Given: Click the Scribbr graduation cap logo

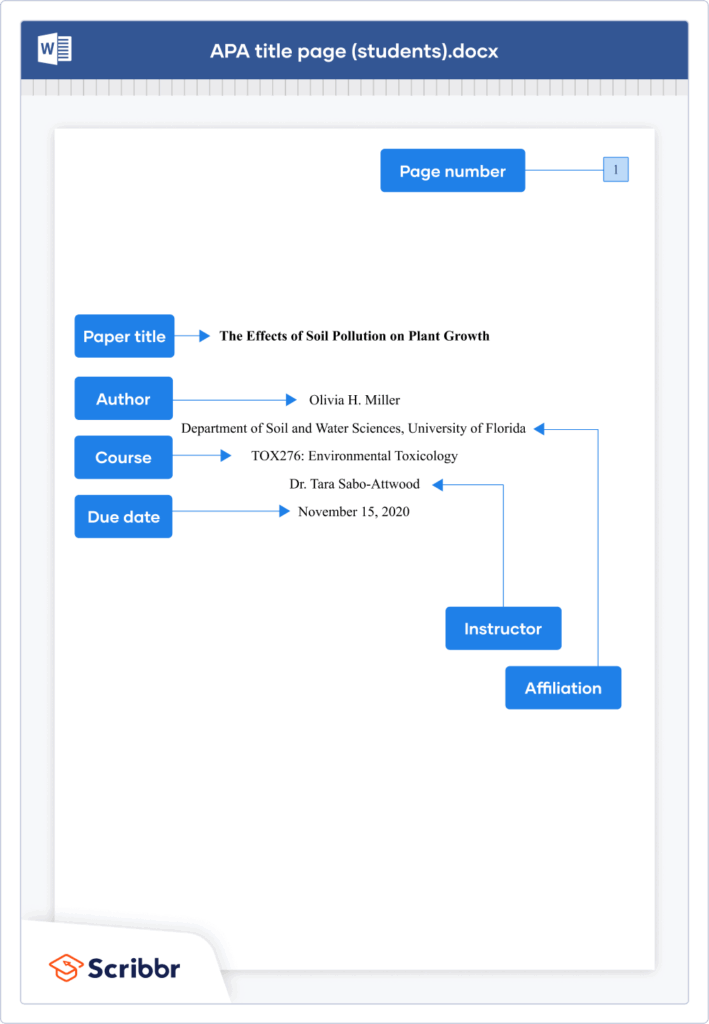Looking at the screenshot, I should (66, 968).
